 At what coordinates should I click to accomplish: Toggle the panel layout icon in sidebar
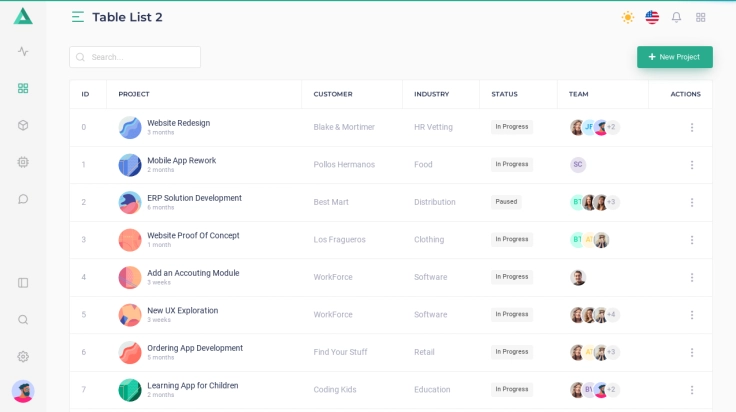[x=23, y=283]
